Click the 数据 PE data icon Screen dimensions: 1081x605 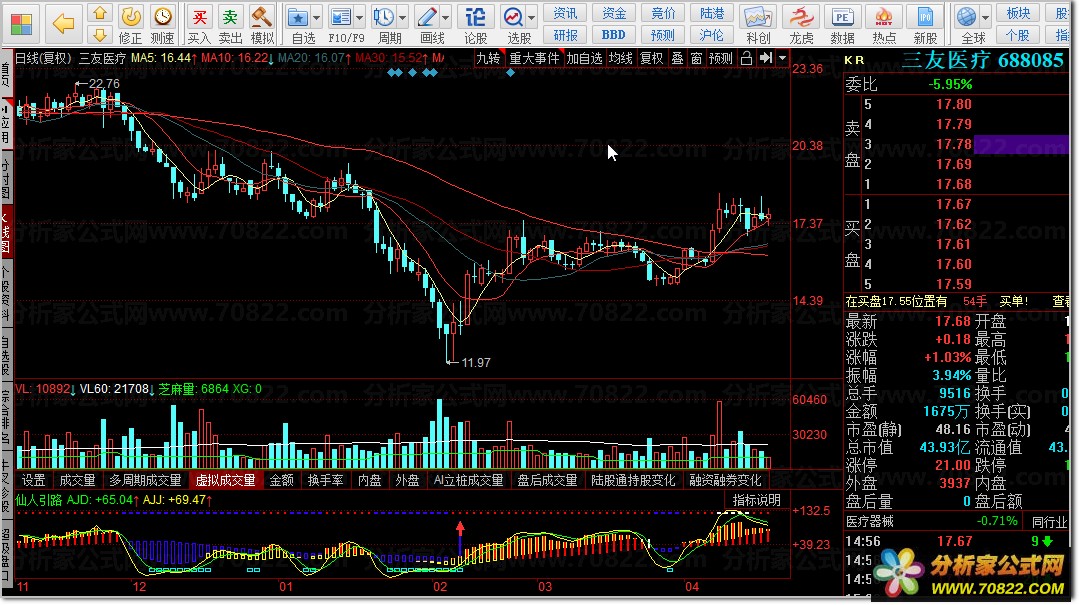pos(842,24)
